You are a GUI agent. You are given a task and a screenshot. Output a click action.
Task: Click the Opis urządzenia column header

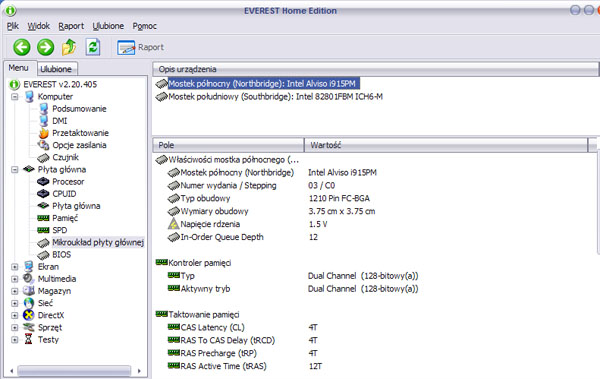click(375, 69)
